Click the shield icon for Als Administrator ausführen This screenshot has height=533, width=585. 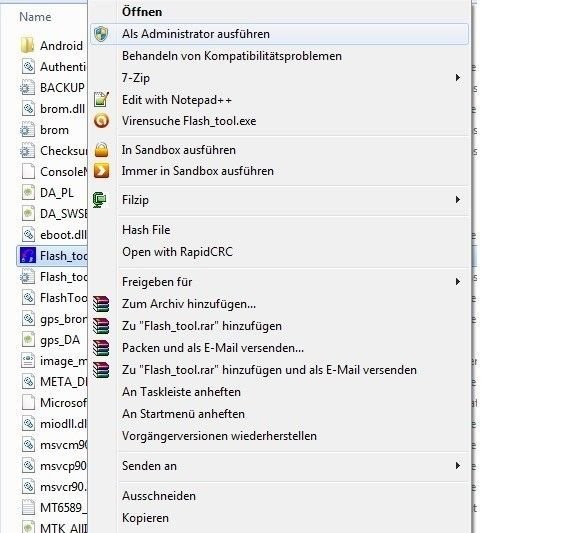tap(101, 34)
